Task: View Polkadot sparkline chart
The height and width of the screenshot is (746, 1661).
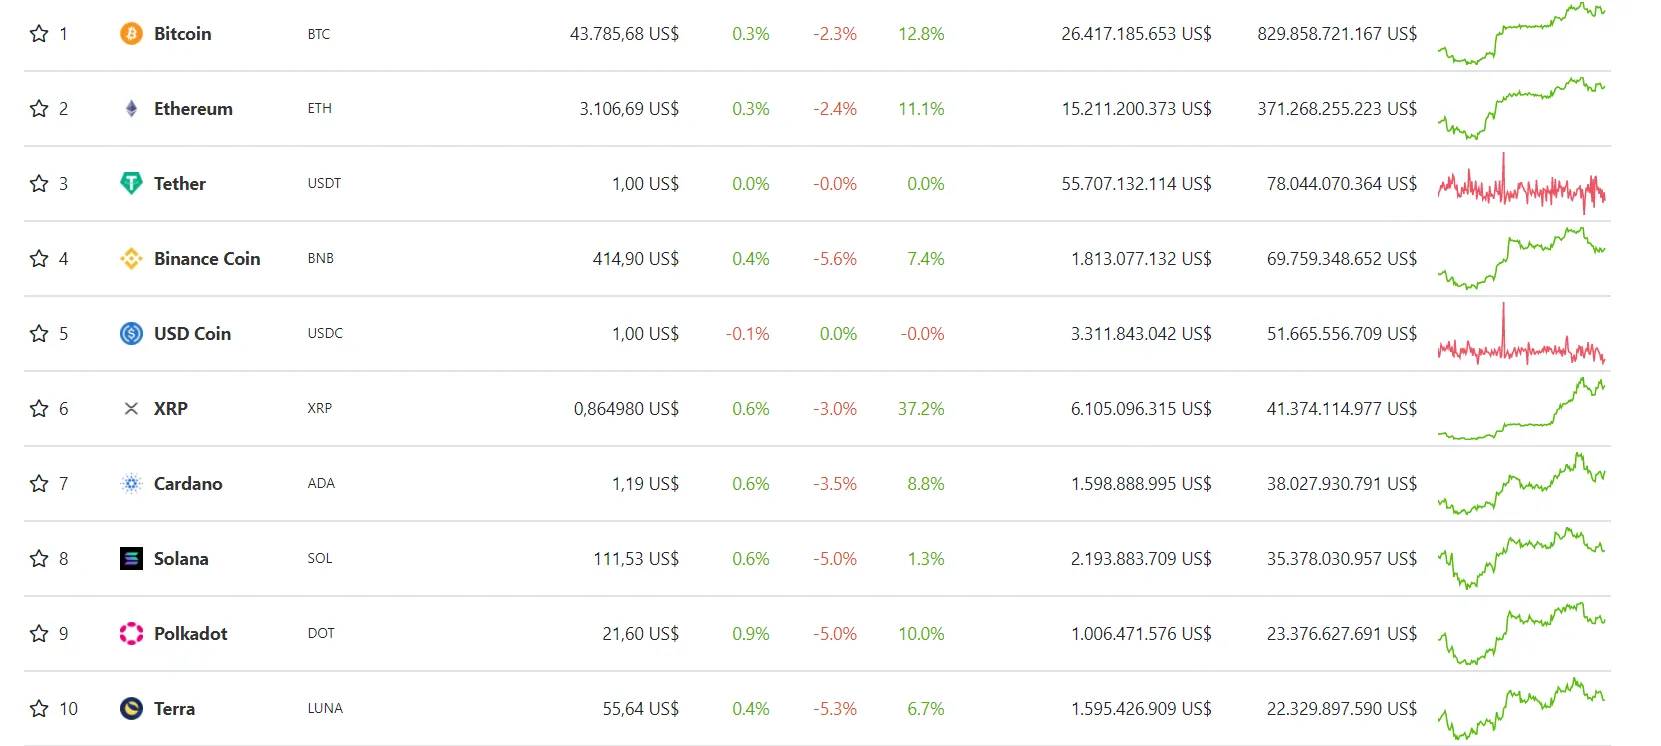Action: 1522,634
